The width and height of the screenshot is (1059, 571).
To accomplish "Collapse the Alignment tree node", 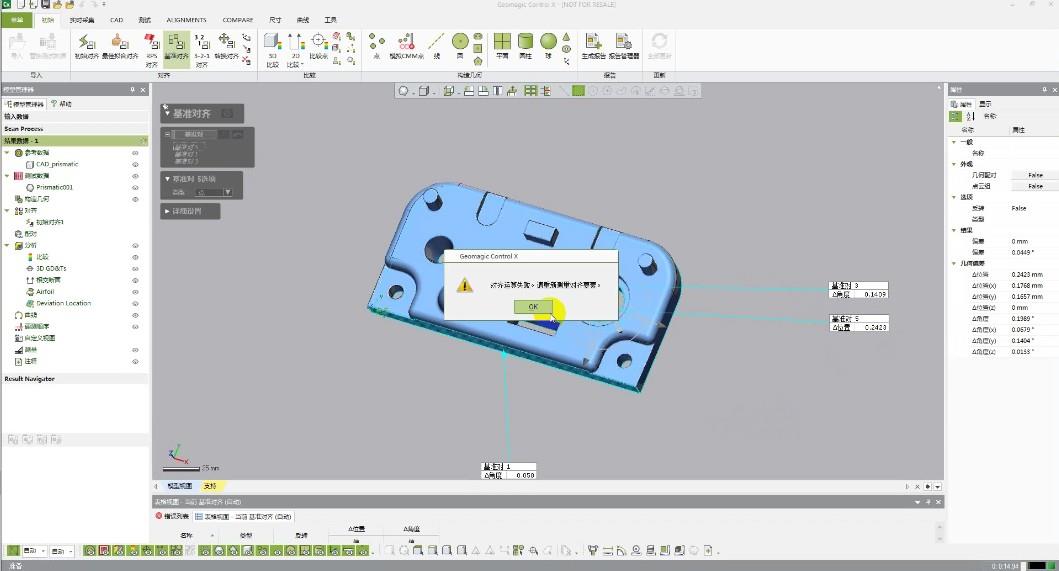I will [7, 211].
